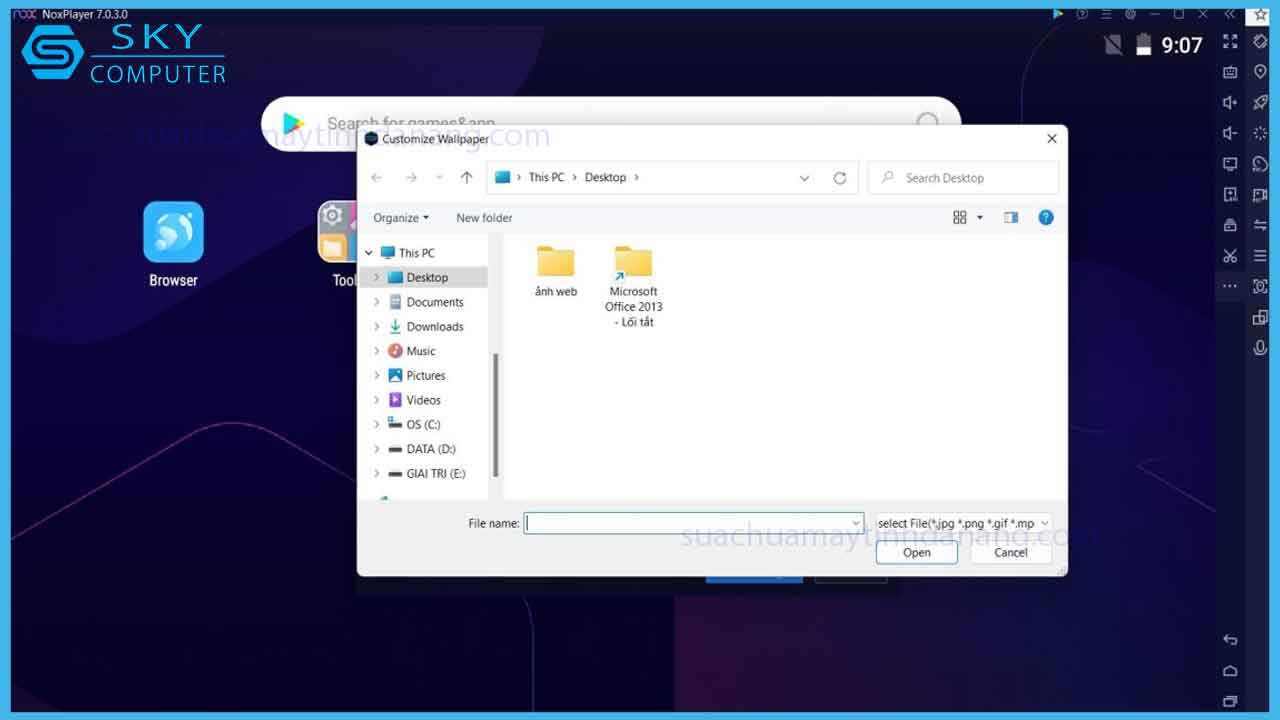The height and width of the screenshot is (720, 1280).
Task: Click the Android home icon in Nox sidebar
Action: (x=1230, y=671)
